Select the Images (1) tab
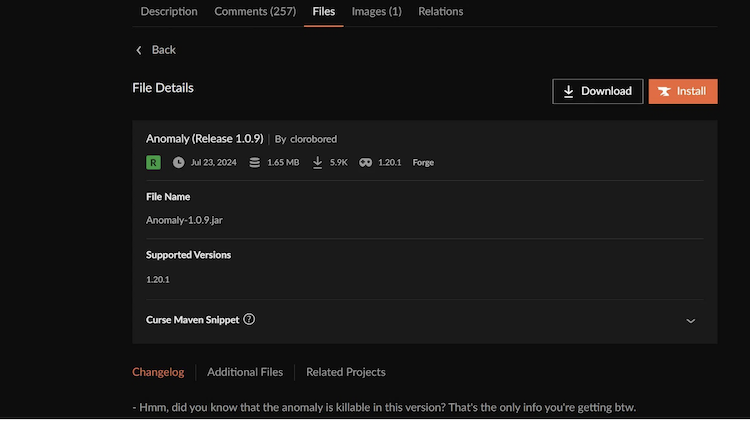Image resolution: width=750 pixels, height=421 pixels. tap(376, 12)
